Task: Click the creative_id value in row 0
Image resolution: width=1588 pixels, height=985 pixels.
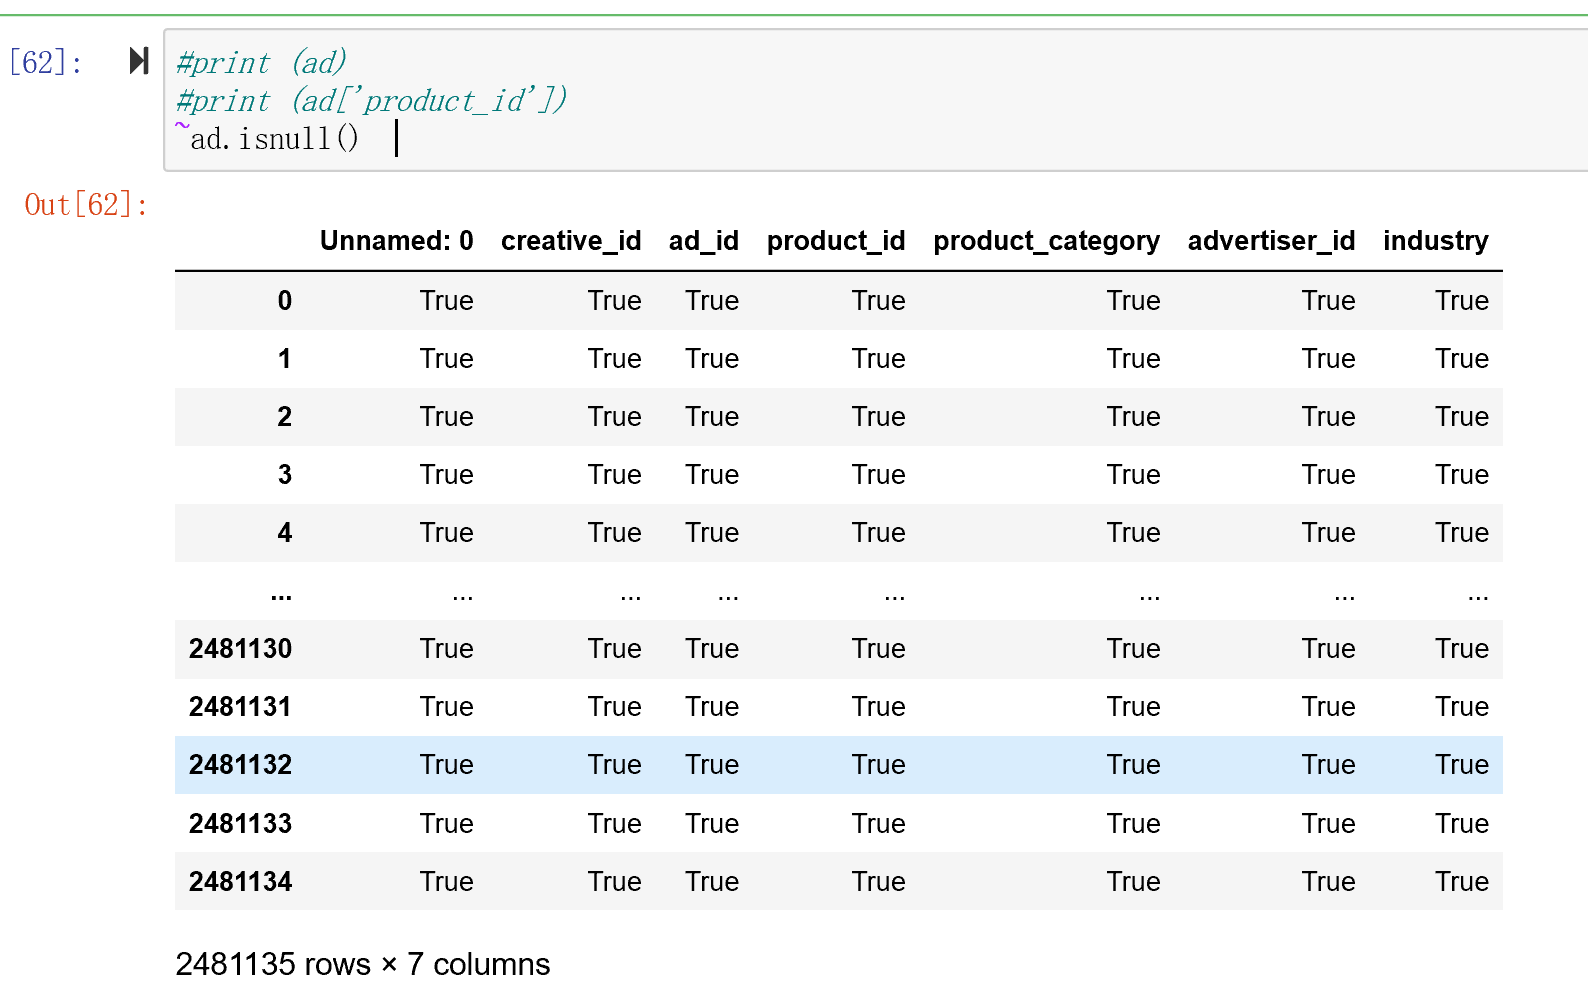Action: pyautogui.click(x=614, y=301)
